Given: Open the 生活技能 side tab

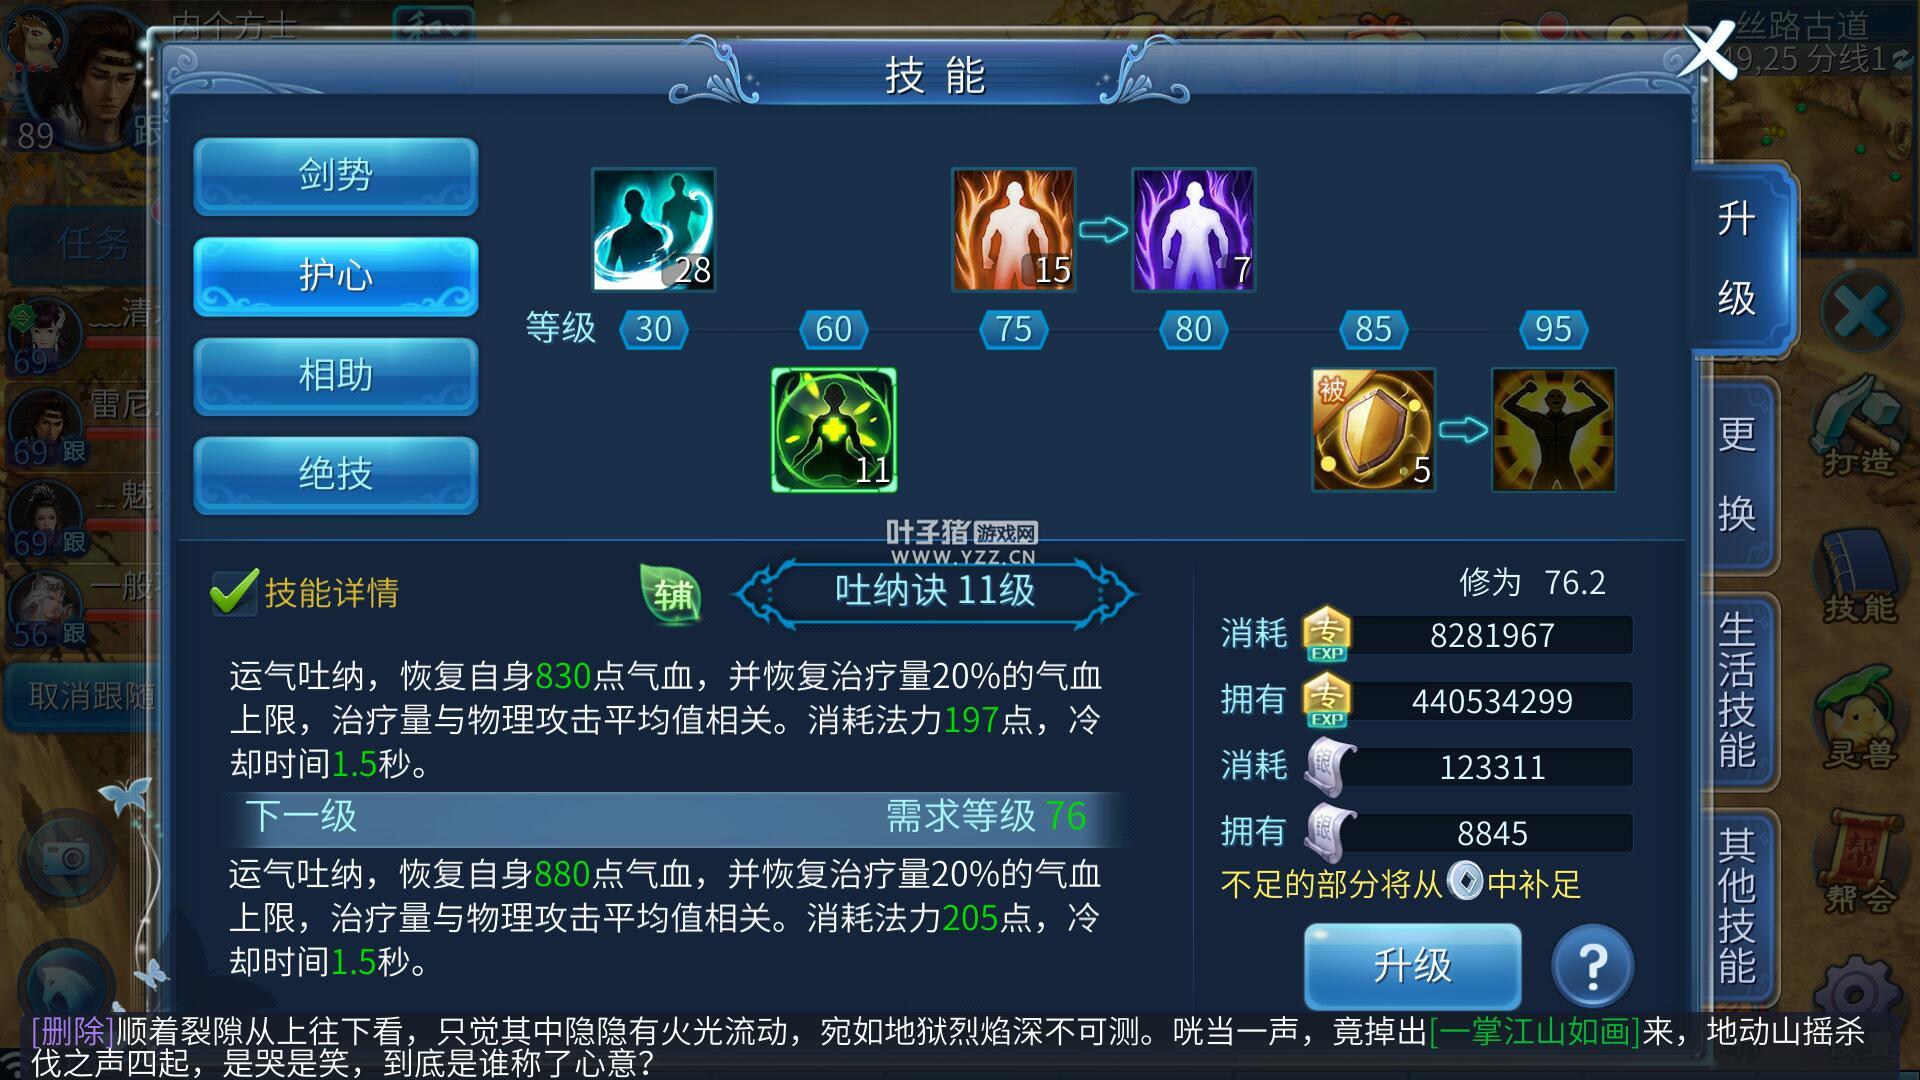Looking at the screenshot, I should click(x=1738, y=690).
